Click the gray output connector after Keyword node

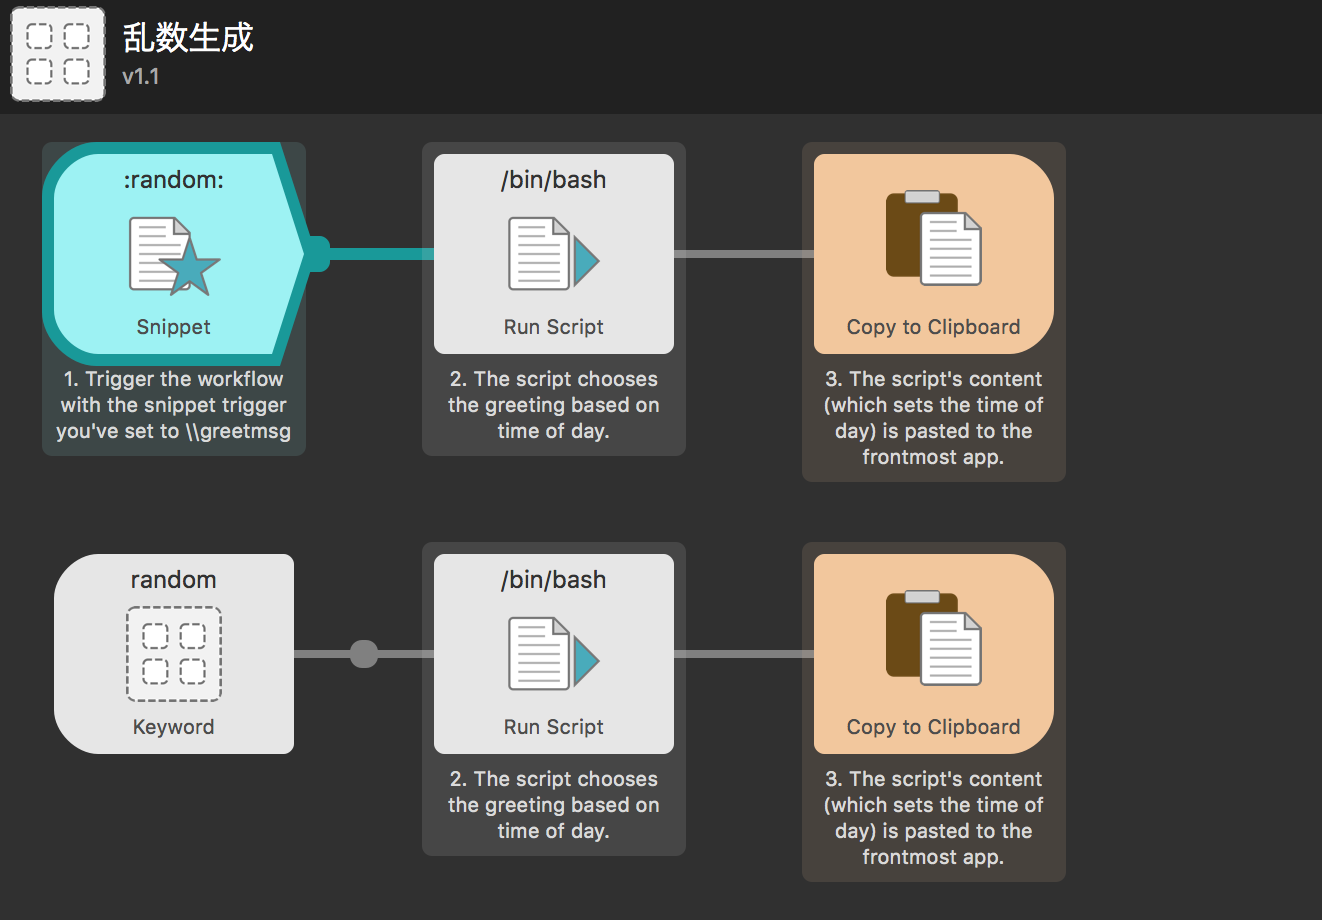tap(364, 654)
